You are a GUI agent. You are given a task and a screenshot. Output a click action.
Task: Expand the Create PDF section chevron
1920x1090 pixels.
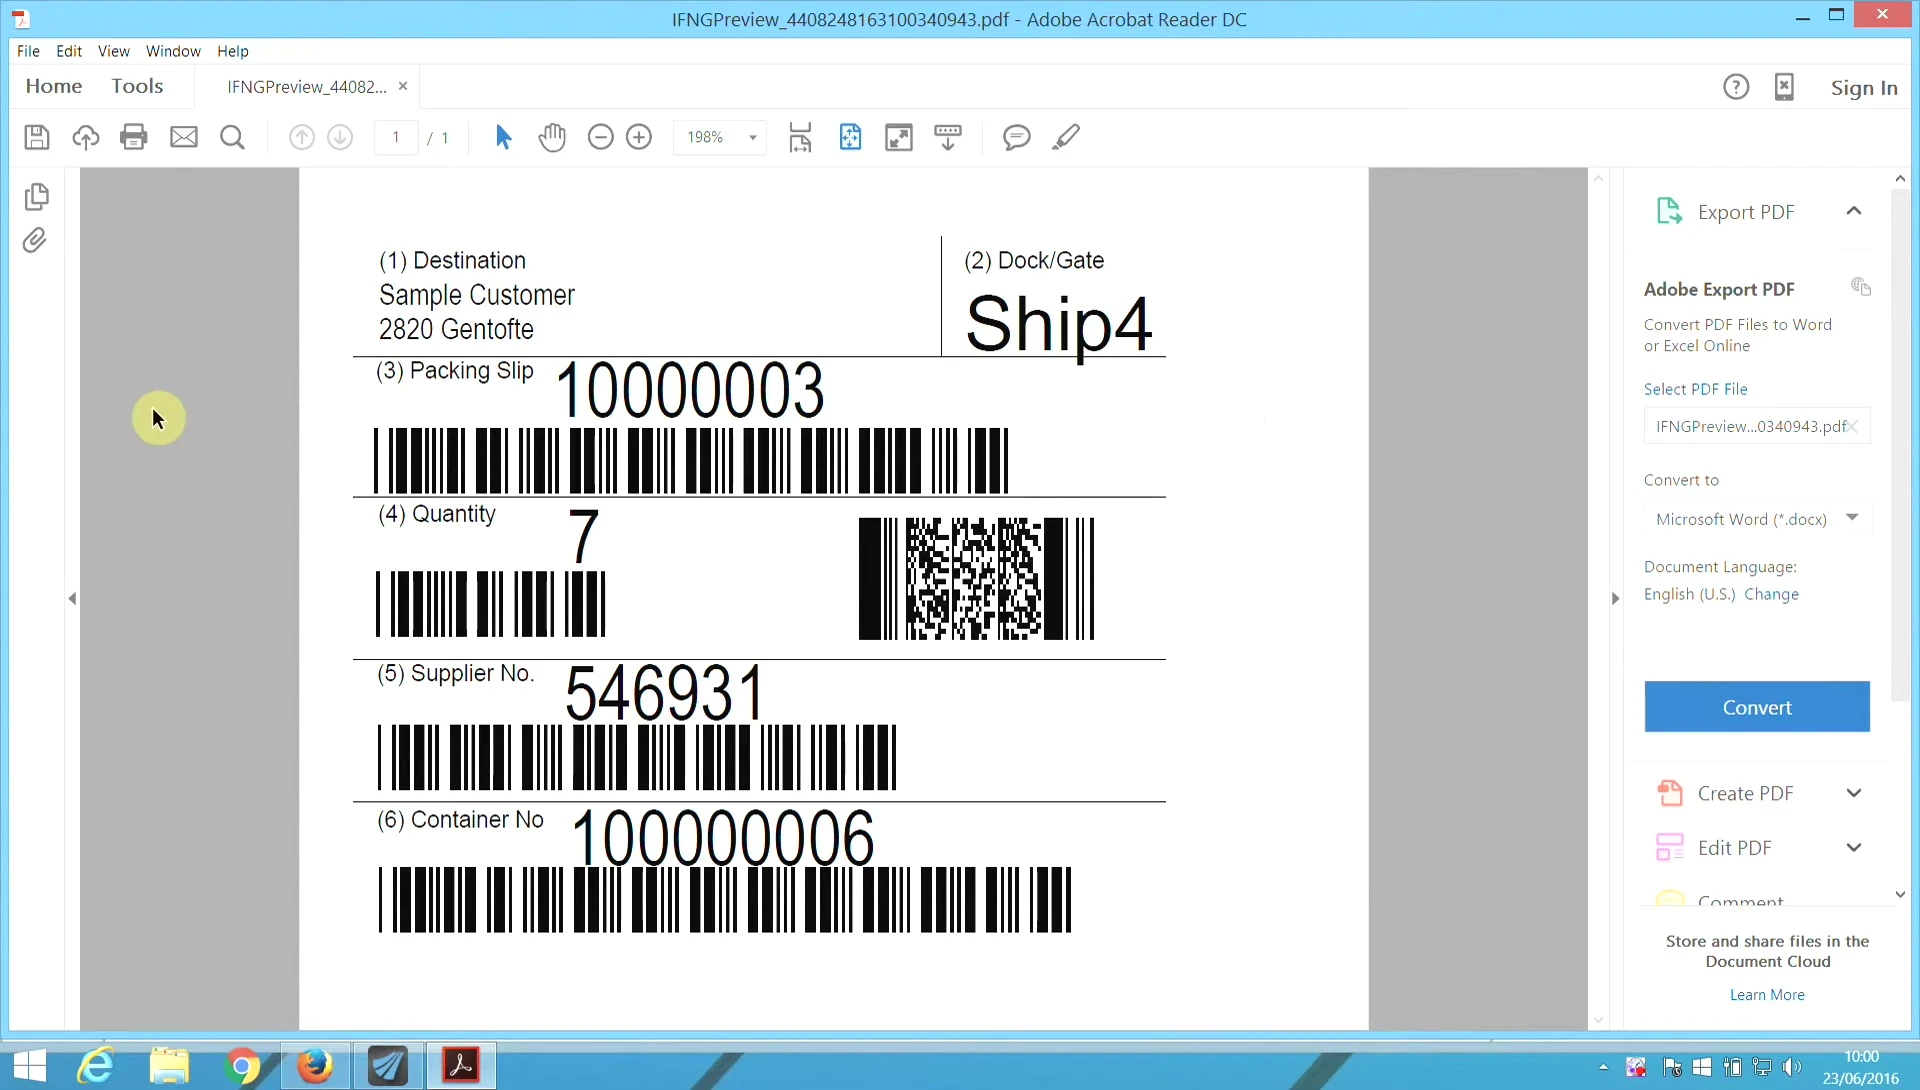pyautogui.click(x=1854, y=793)
